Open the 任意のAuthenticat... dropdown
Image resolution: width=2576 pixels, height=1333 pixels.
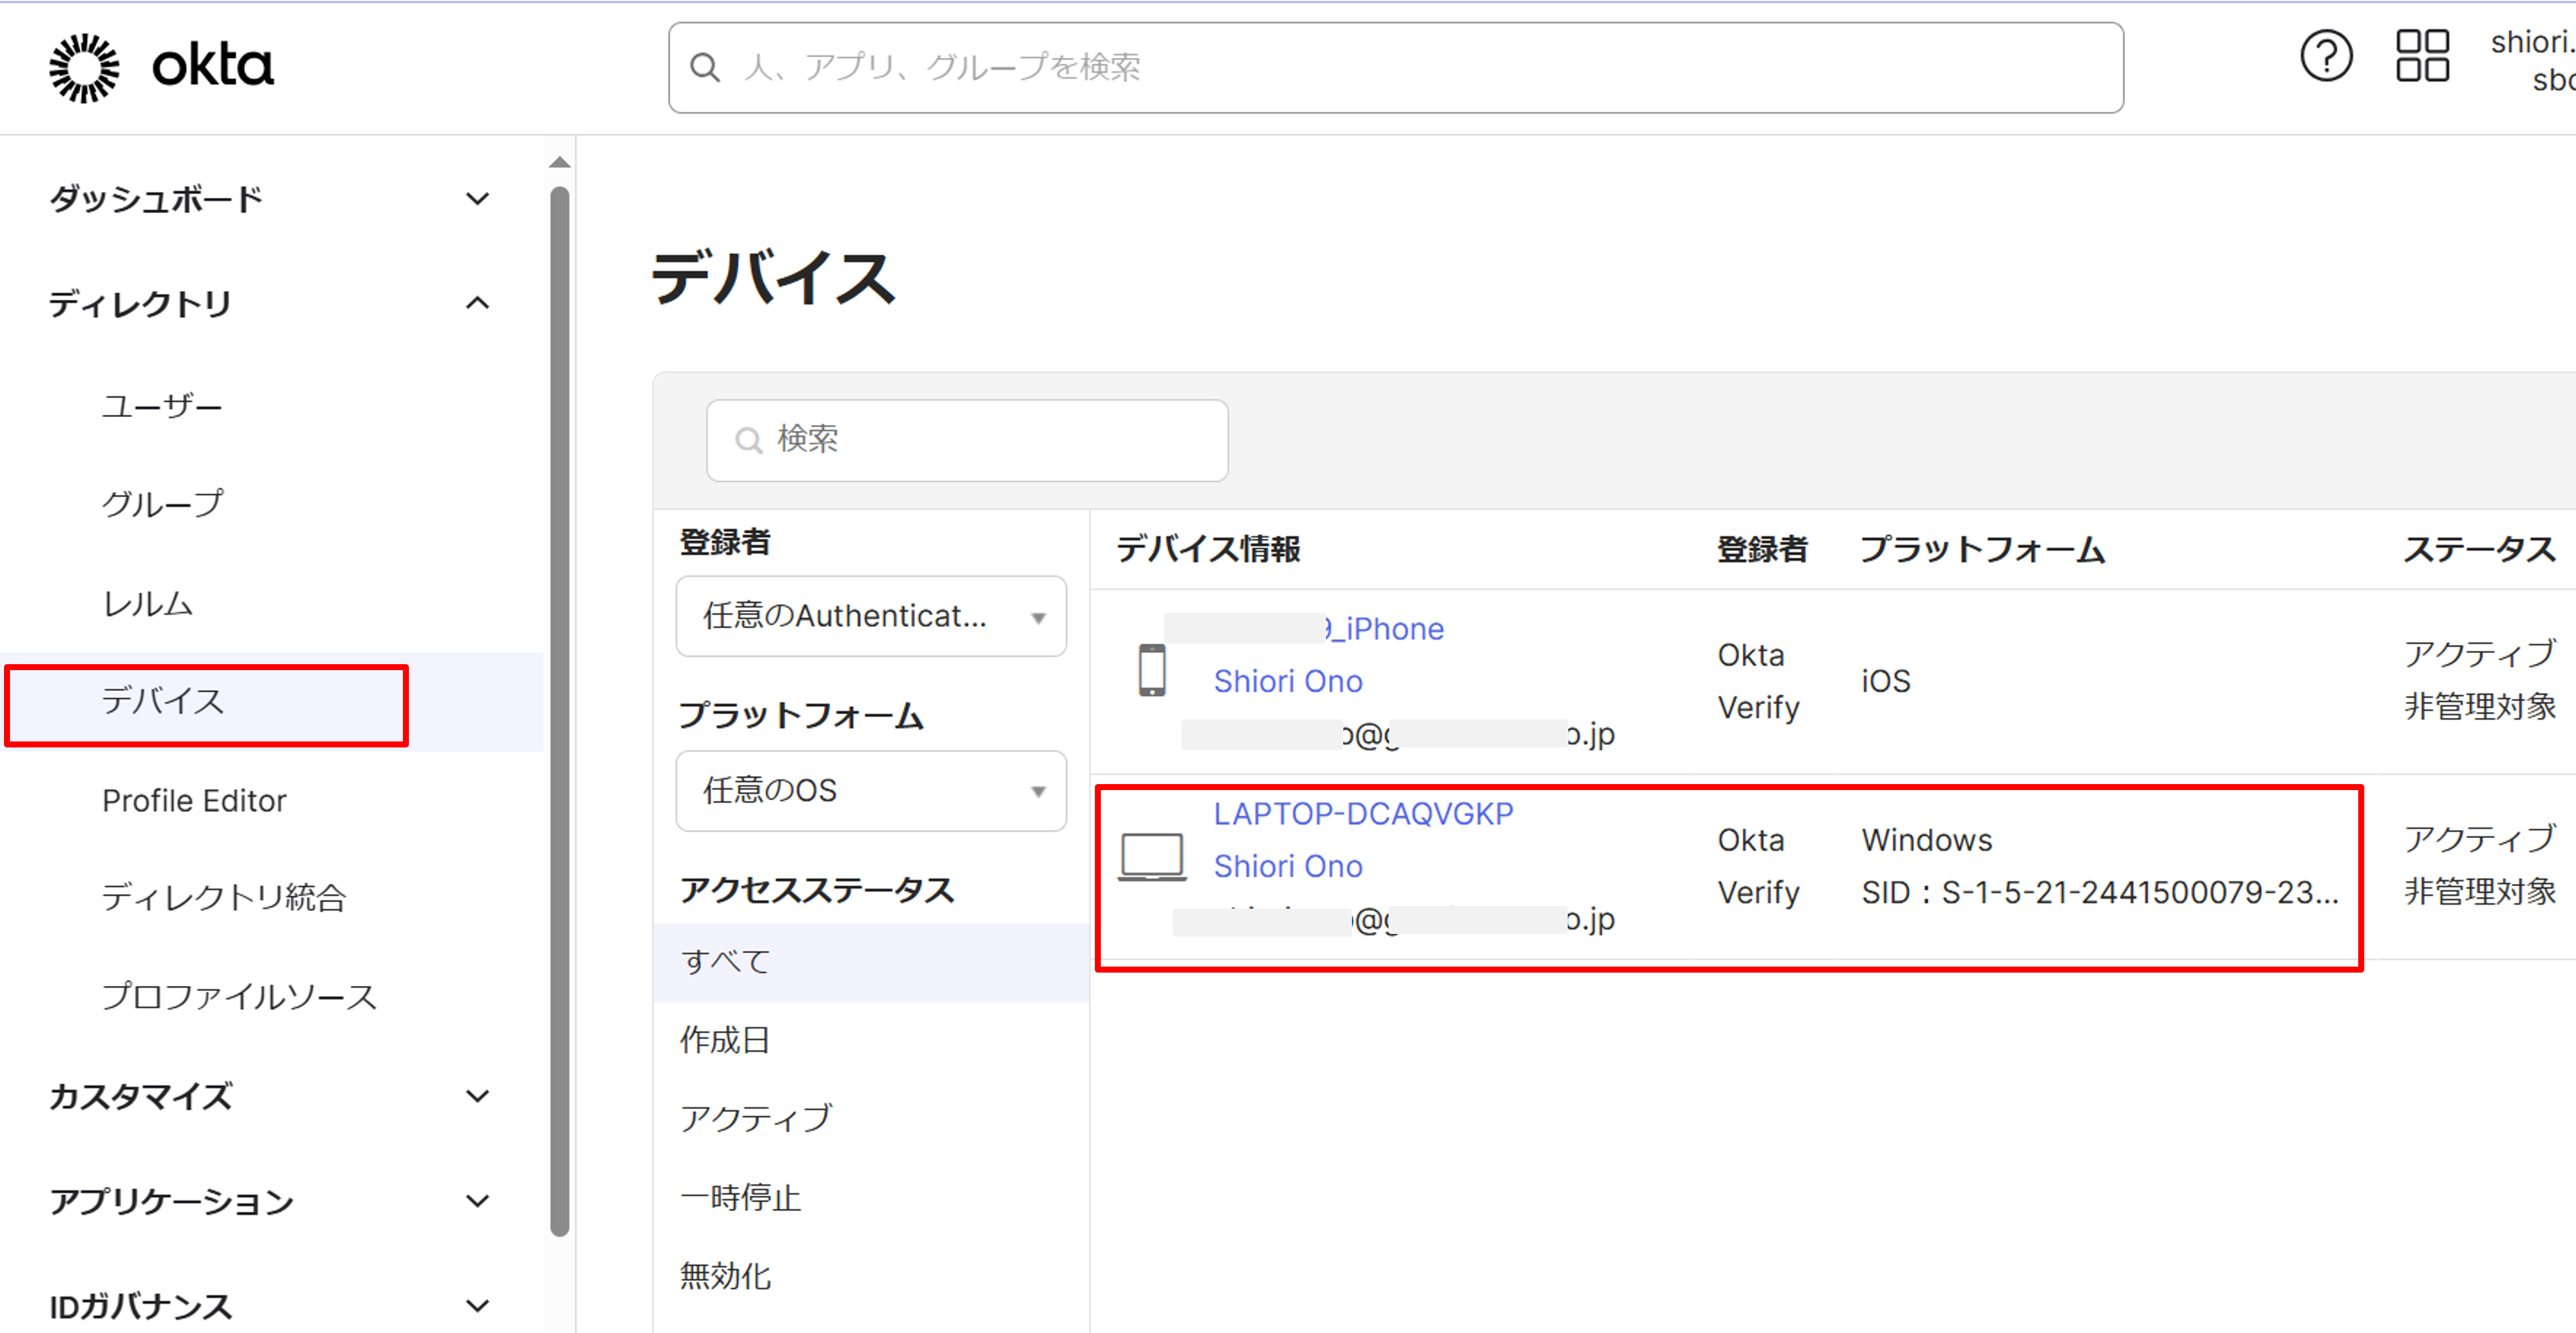point(871,616)
